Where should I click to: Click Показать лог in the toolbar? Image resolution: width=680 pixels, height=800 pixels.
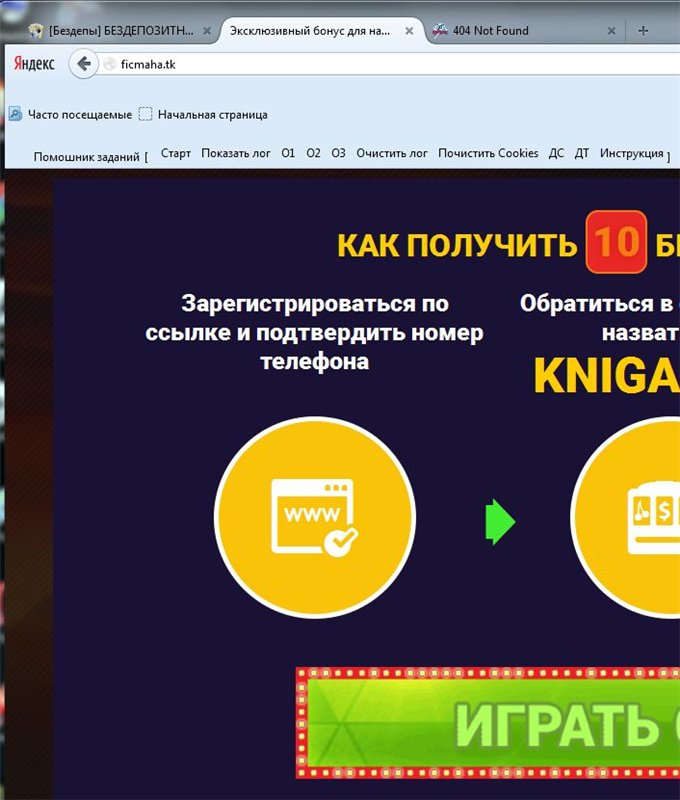[236, 154]
